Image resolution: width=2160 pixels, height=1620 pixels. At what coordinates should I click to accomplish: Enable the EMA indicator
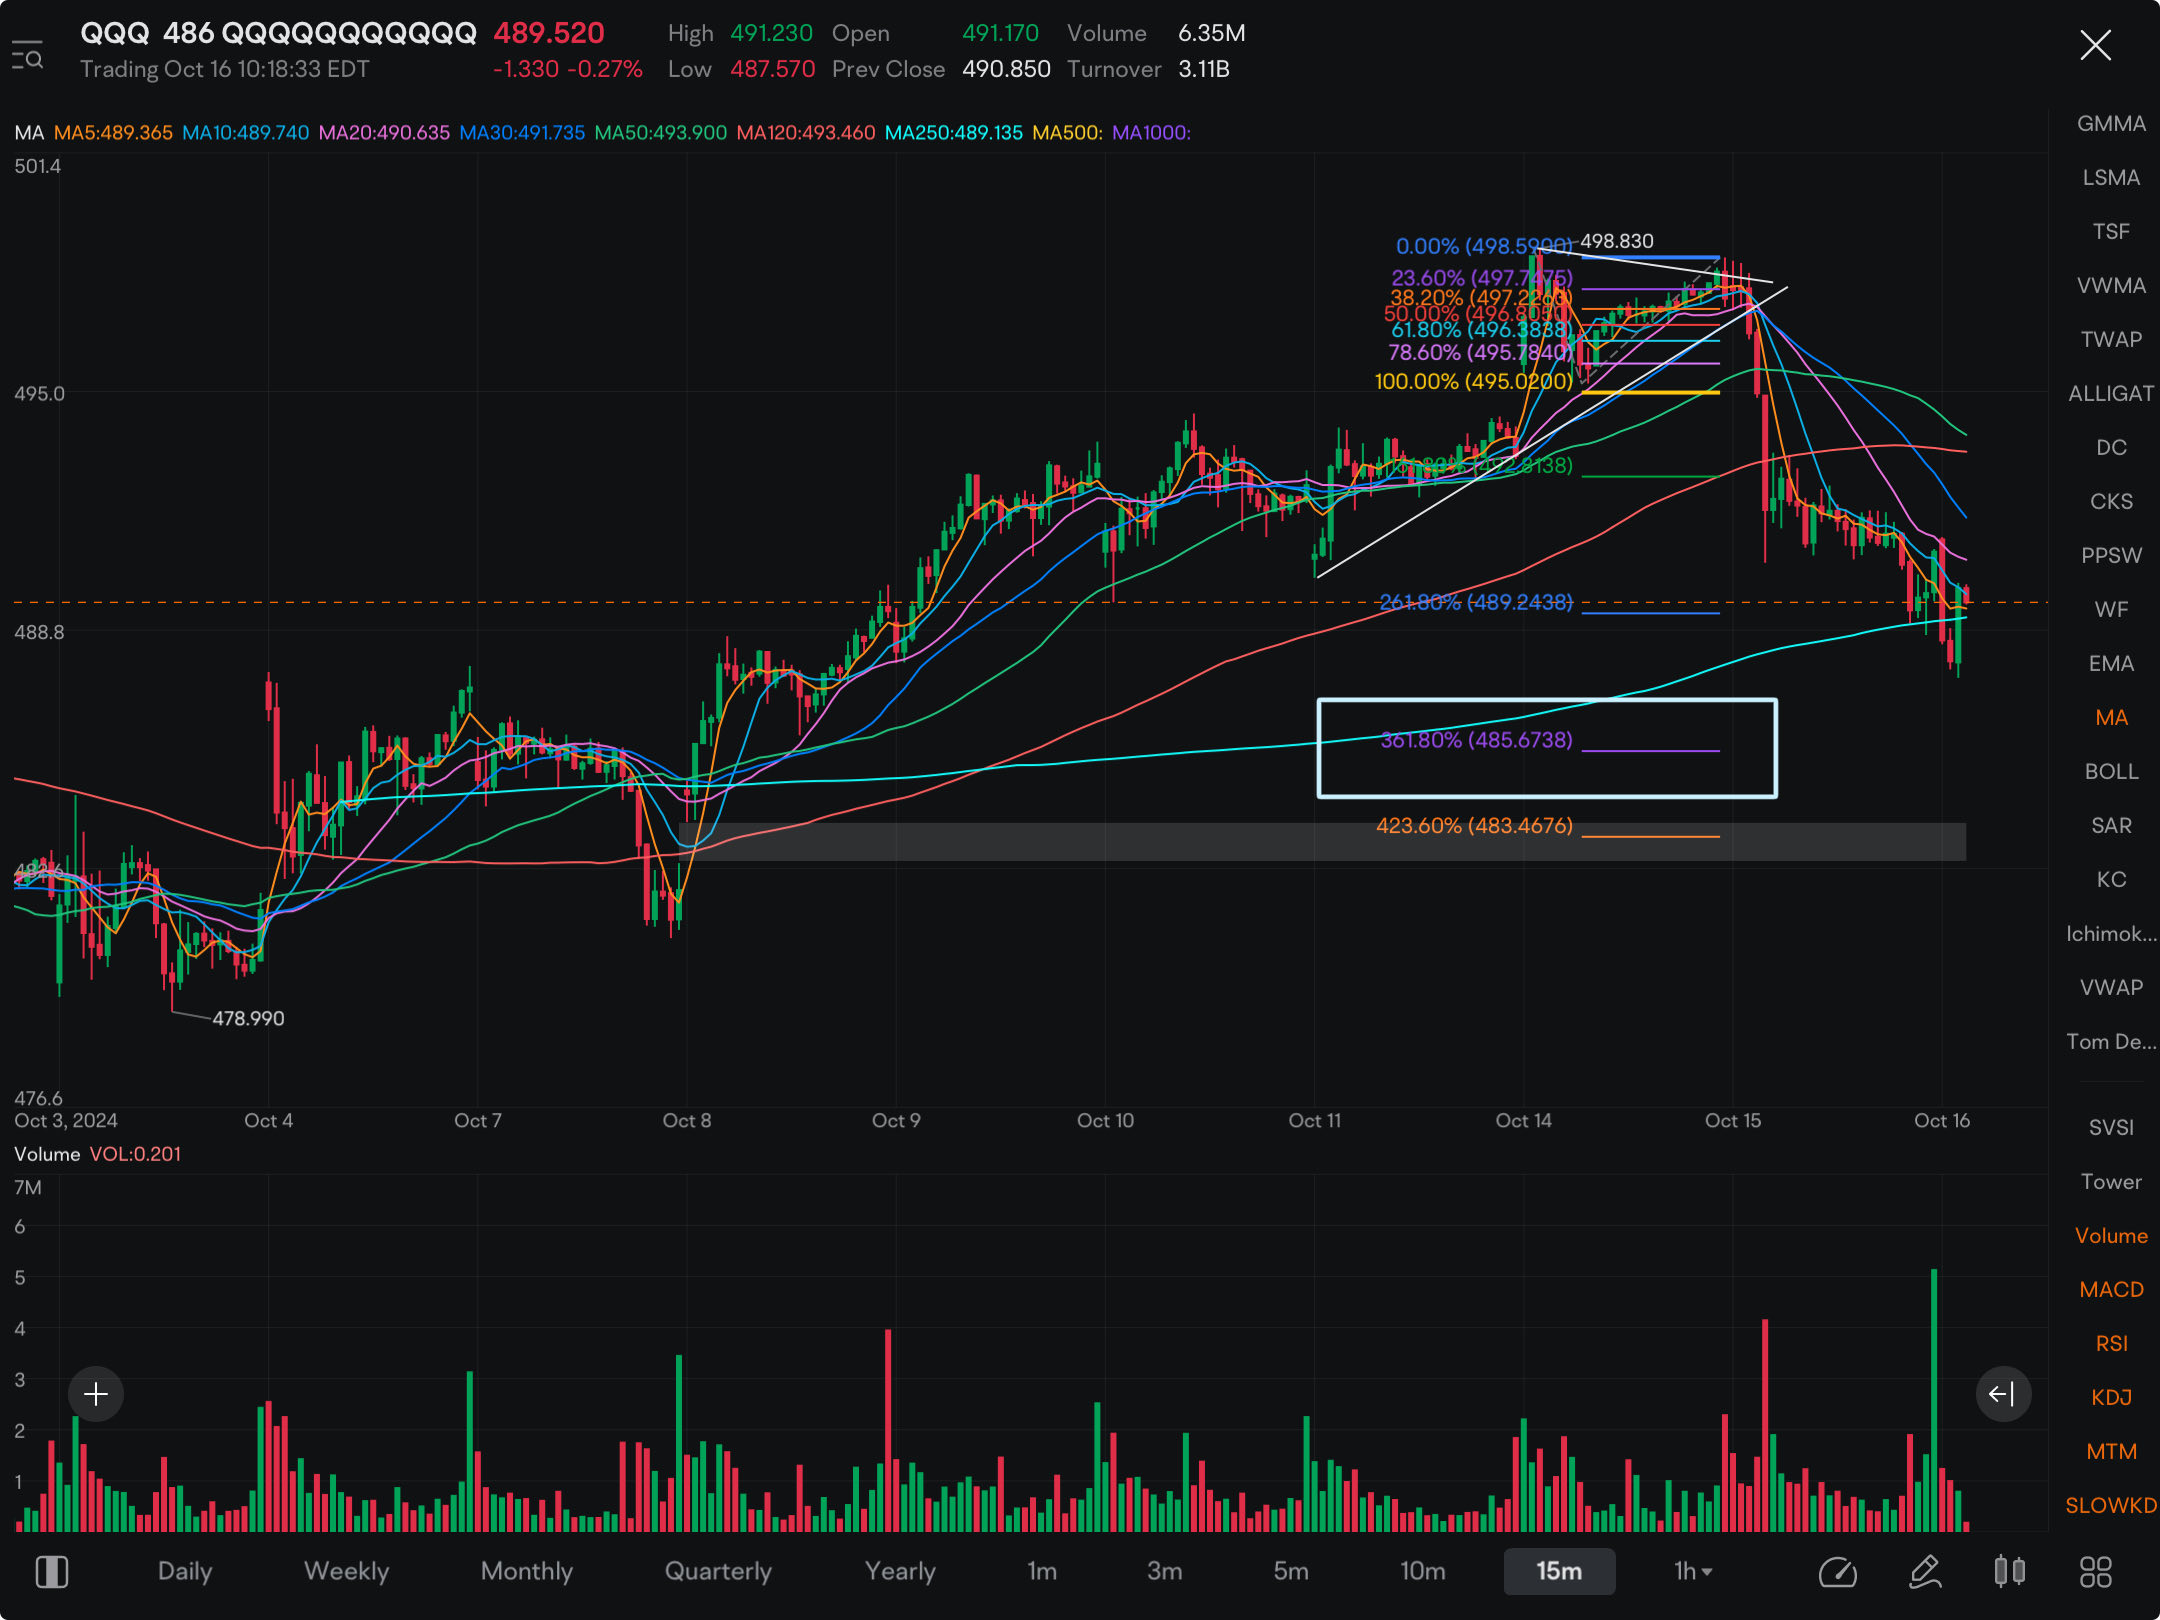(2111, 664)
